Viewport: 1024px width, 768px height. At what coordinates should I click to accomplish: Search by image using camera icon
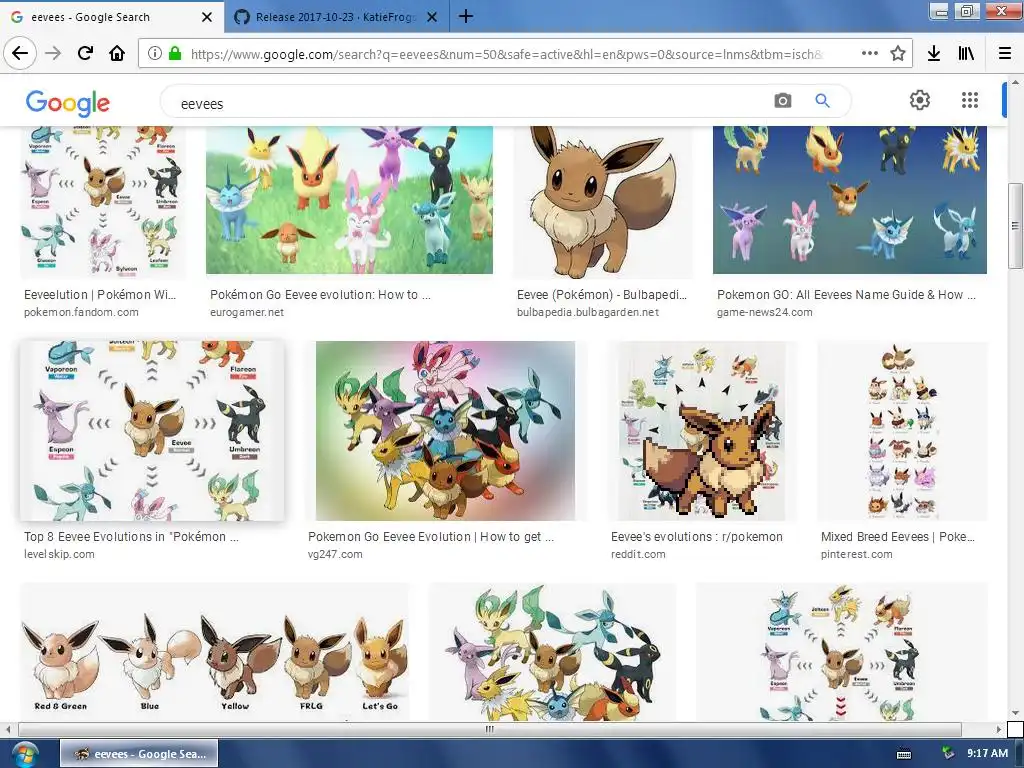click(782, 101)
